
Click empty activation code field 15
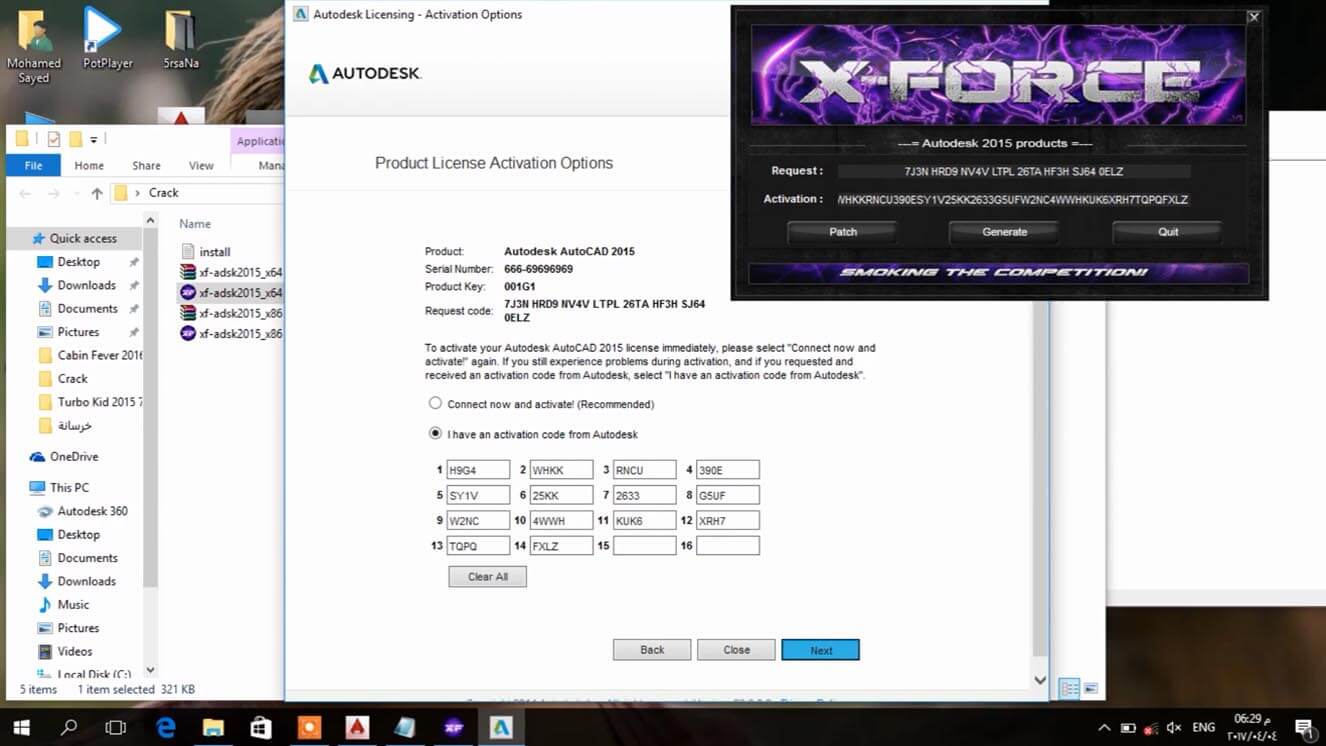click(644, 546)
